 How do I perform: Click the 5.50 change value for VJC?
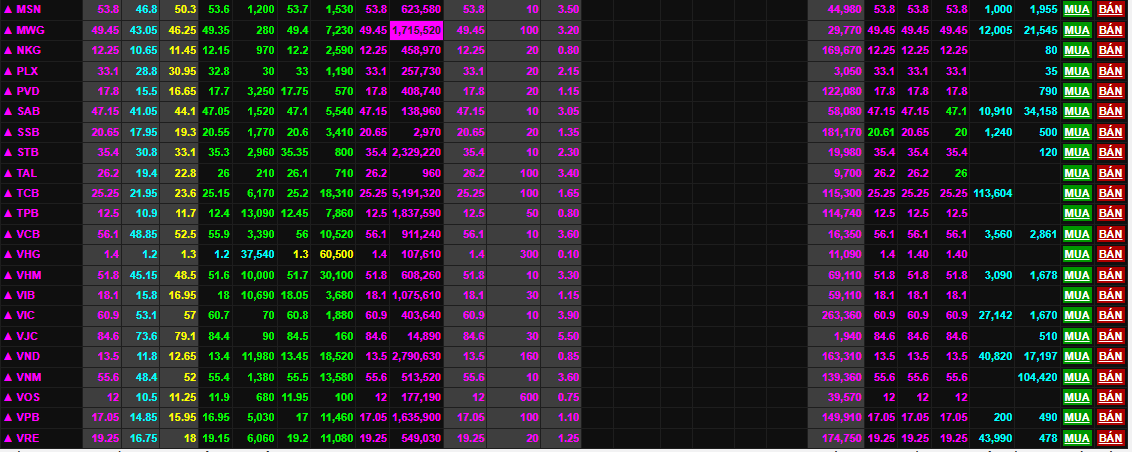[x=568, y=336]
